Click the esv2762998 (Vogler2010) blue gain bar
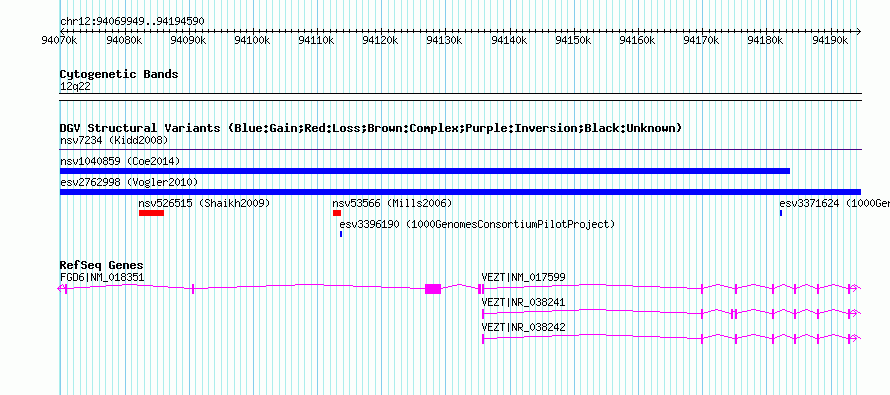 (460, 192)
